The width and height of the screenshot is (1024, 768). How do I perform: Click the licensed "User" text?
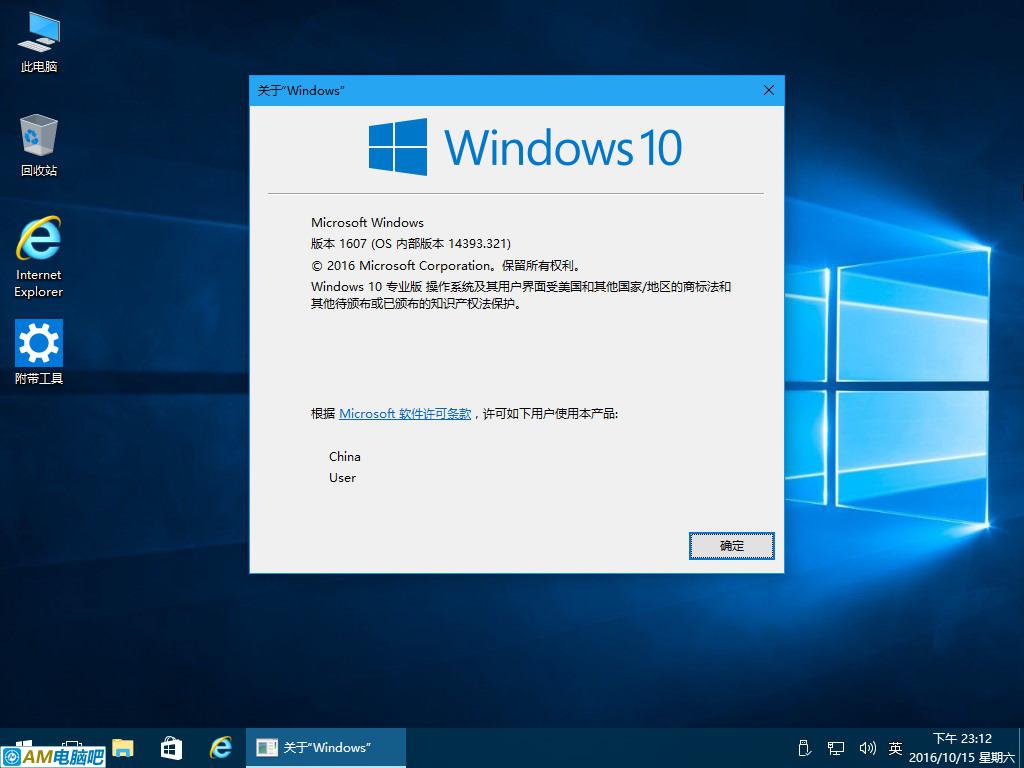tap(342, 477)
